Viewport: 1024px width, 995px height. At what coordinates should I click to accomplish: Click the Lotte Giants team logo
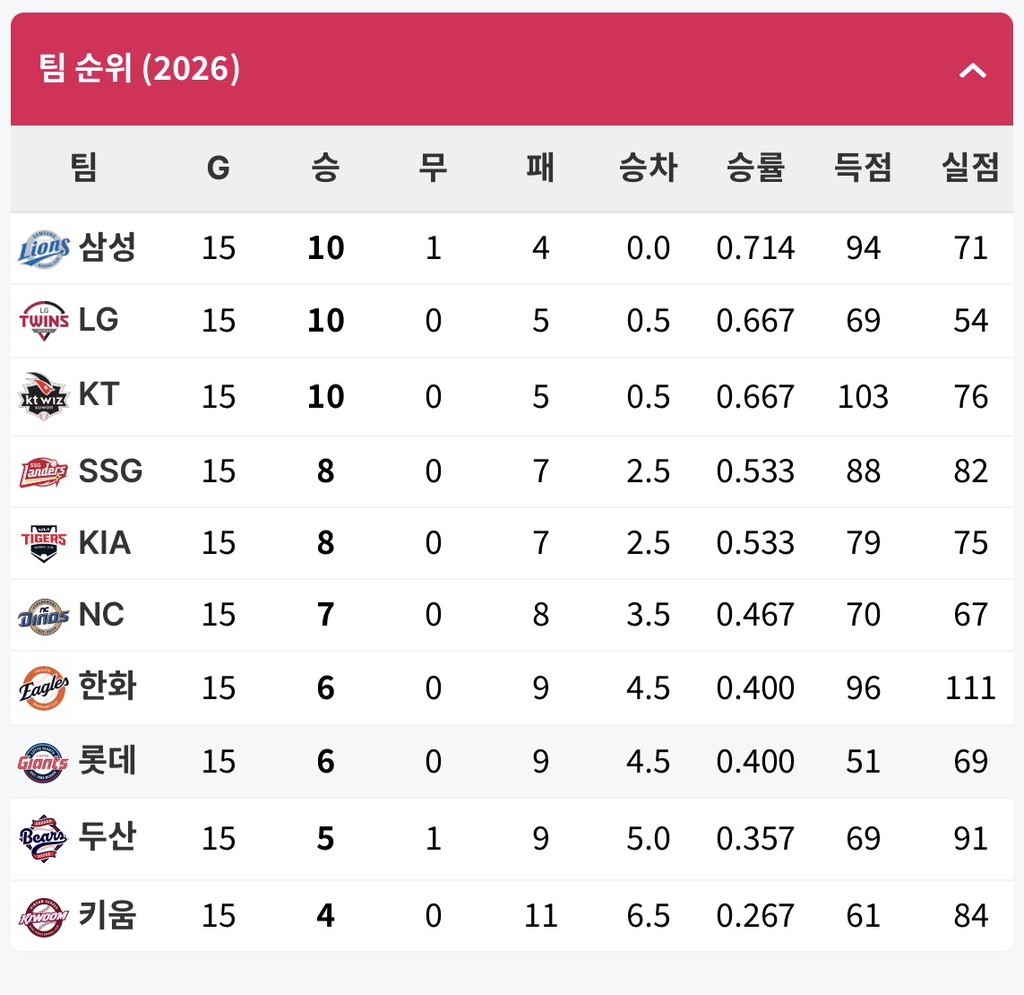(x=44, y=762)
